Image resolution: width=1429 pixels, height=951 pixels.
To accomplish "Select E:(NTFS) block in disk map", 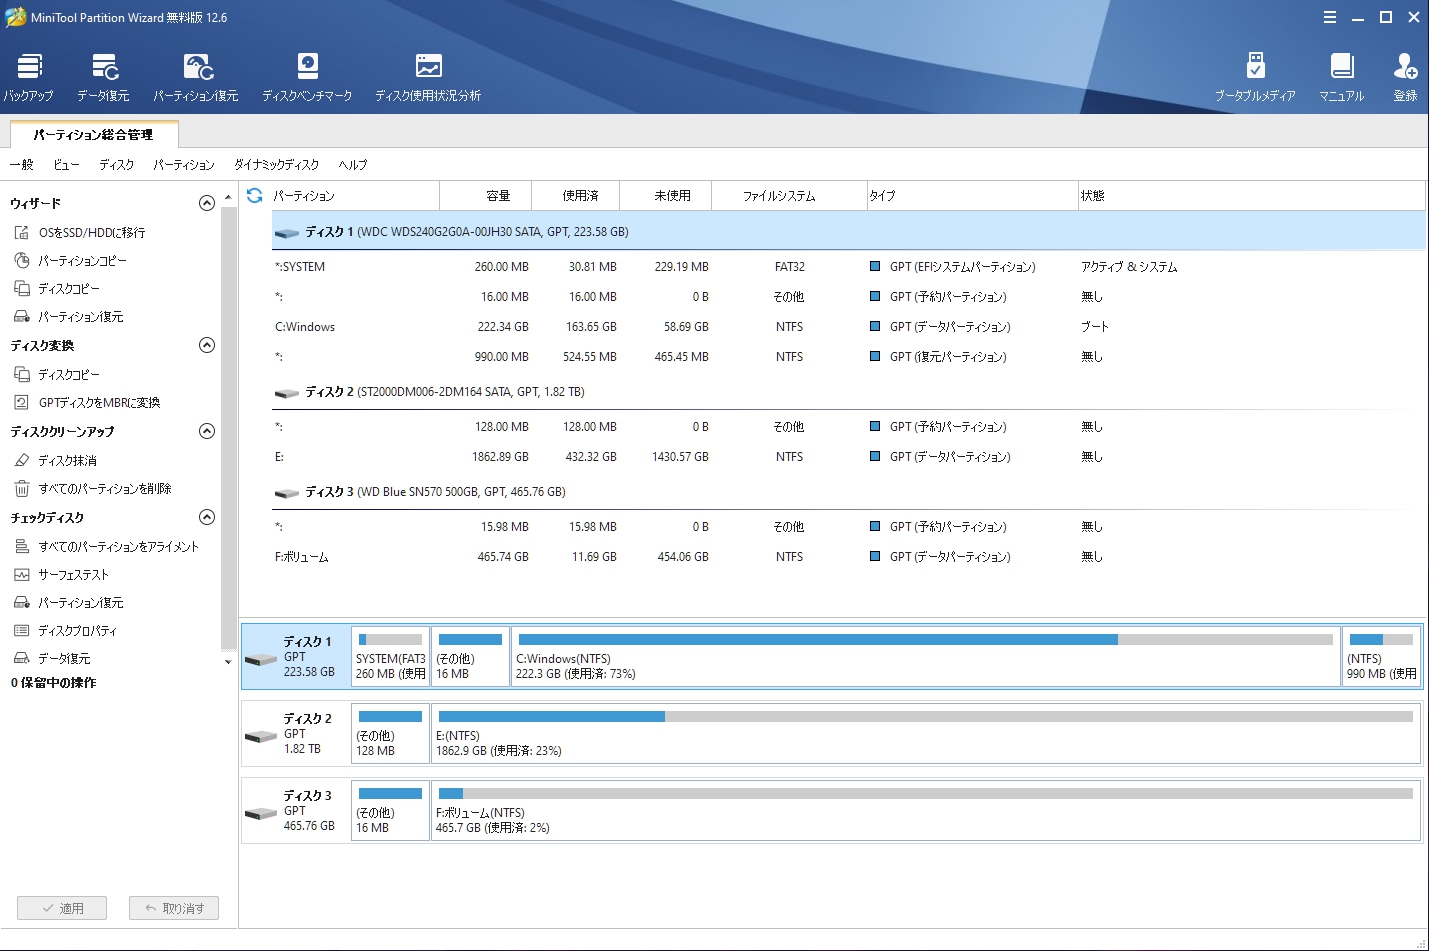I will [x=925, y=734].
